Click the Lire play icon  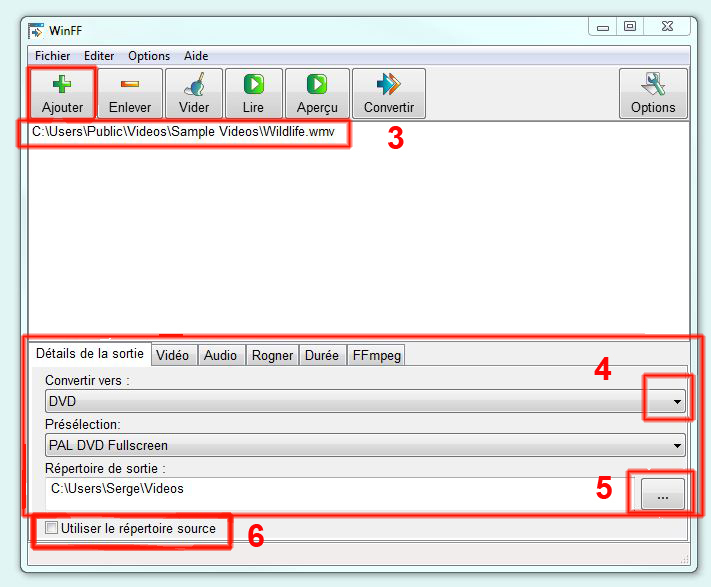tap(254, 85)
